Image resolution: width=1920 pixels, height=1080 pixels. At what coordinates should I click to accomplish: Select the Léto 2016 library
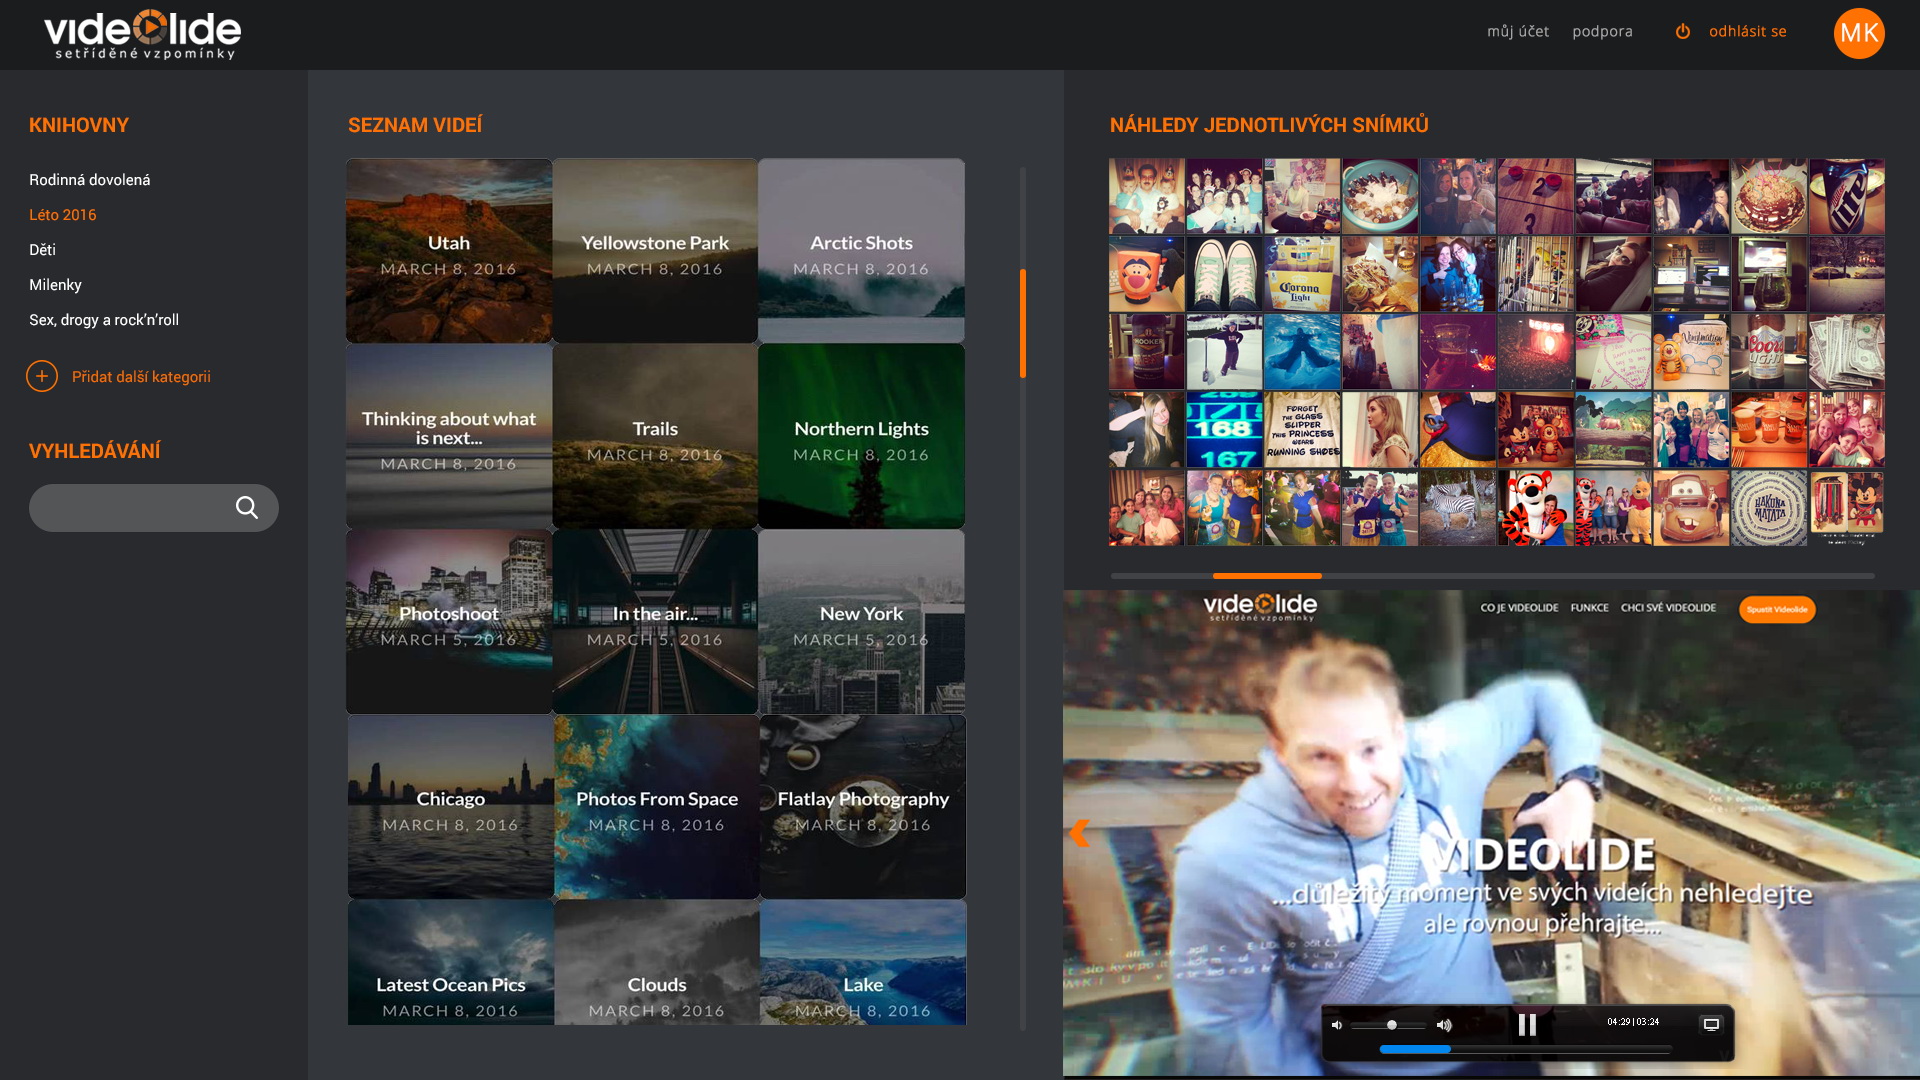(x=63, y=215)
